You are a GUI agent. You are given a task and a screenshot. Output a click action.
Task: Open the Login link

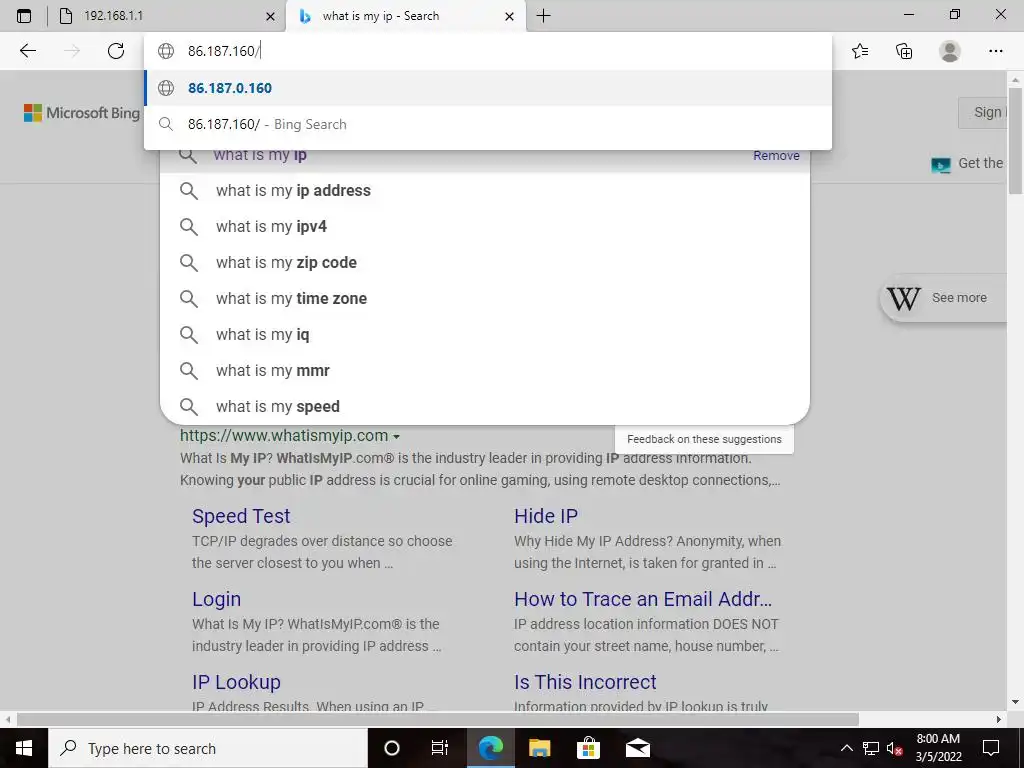tap(216, 599)
